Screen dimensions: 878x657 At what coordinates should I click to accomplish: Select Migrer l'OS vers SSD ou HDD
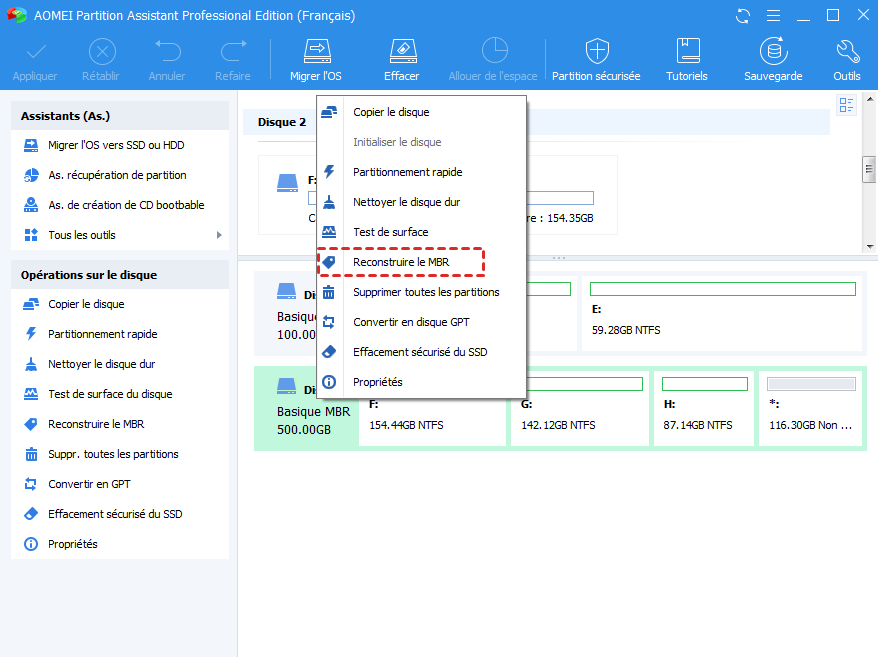tap(116, 145)
